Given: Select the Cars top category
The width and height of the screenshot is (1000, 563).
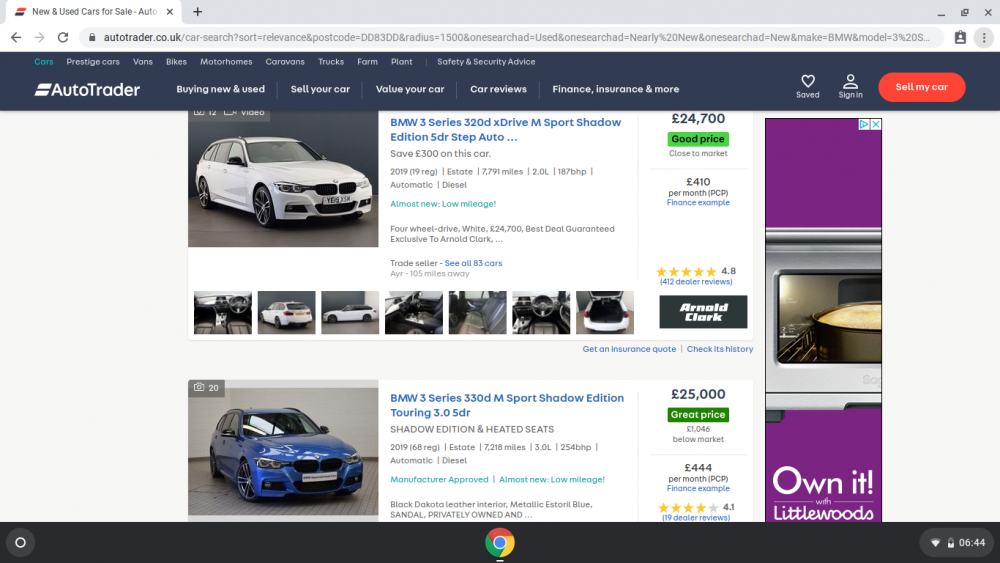Looking at the screenshot, I should click(44, 62).
